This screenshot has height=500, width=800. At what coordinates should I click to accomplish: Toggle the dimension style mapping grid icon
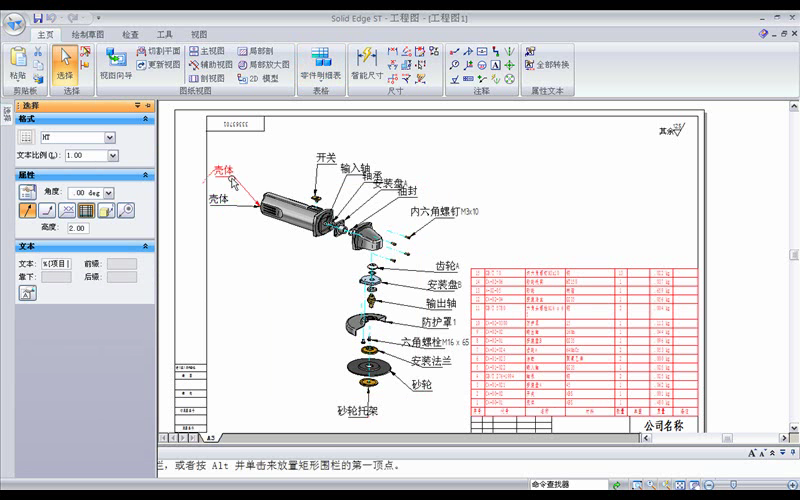(26, 137)
